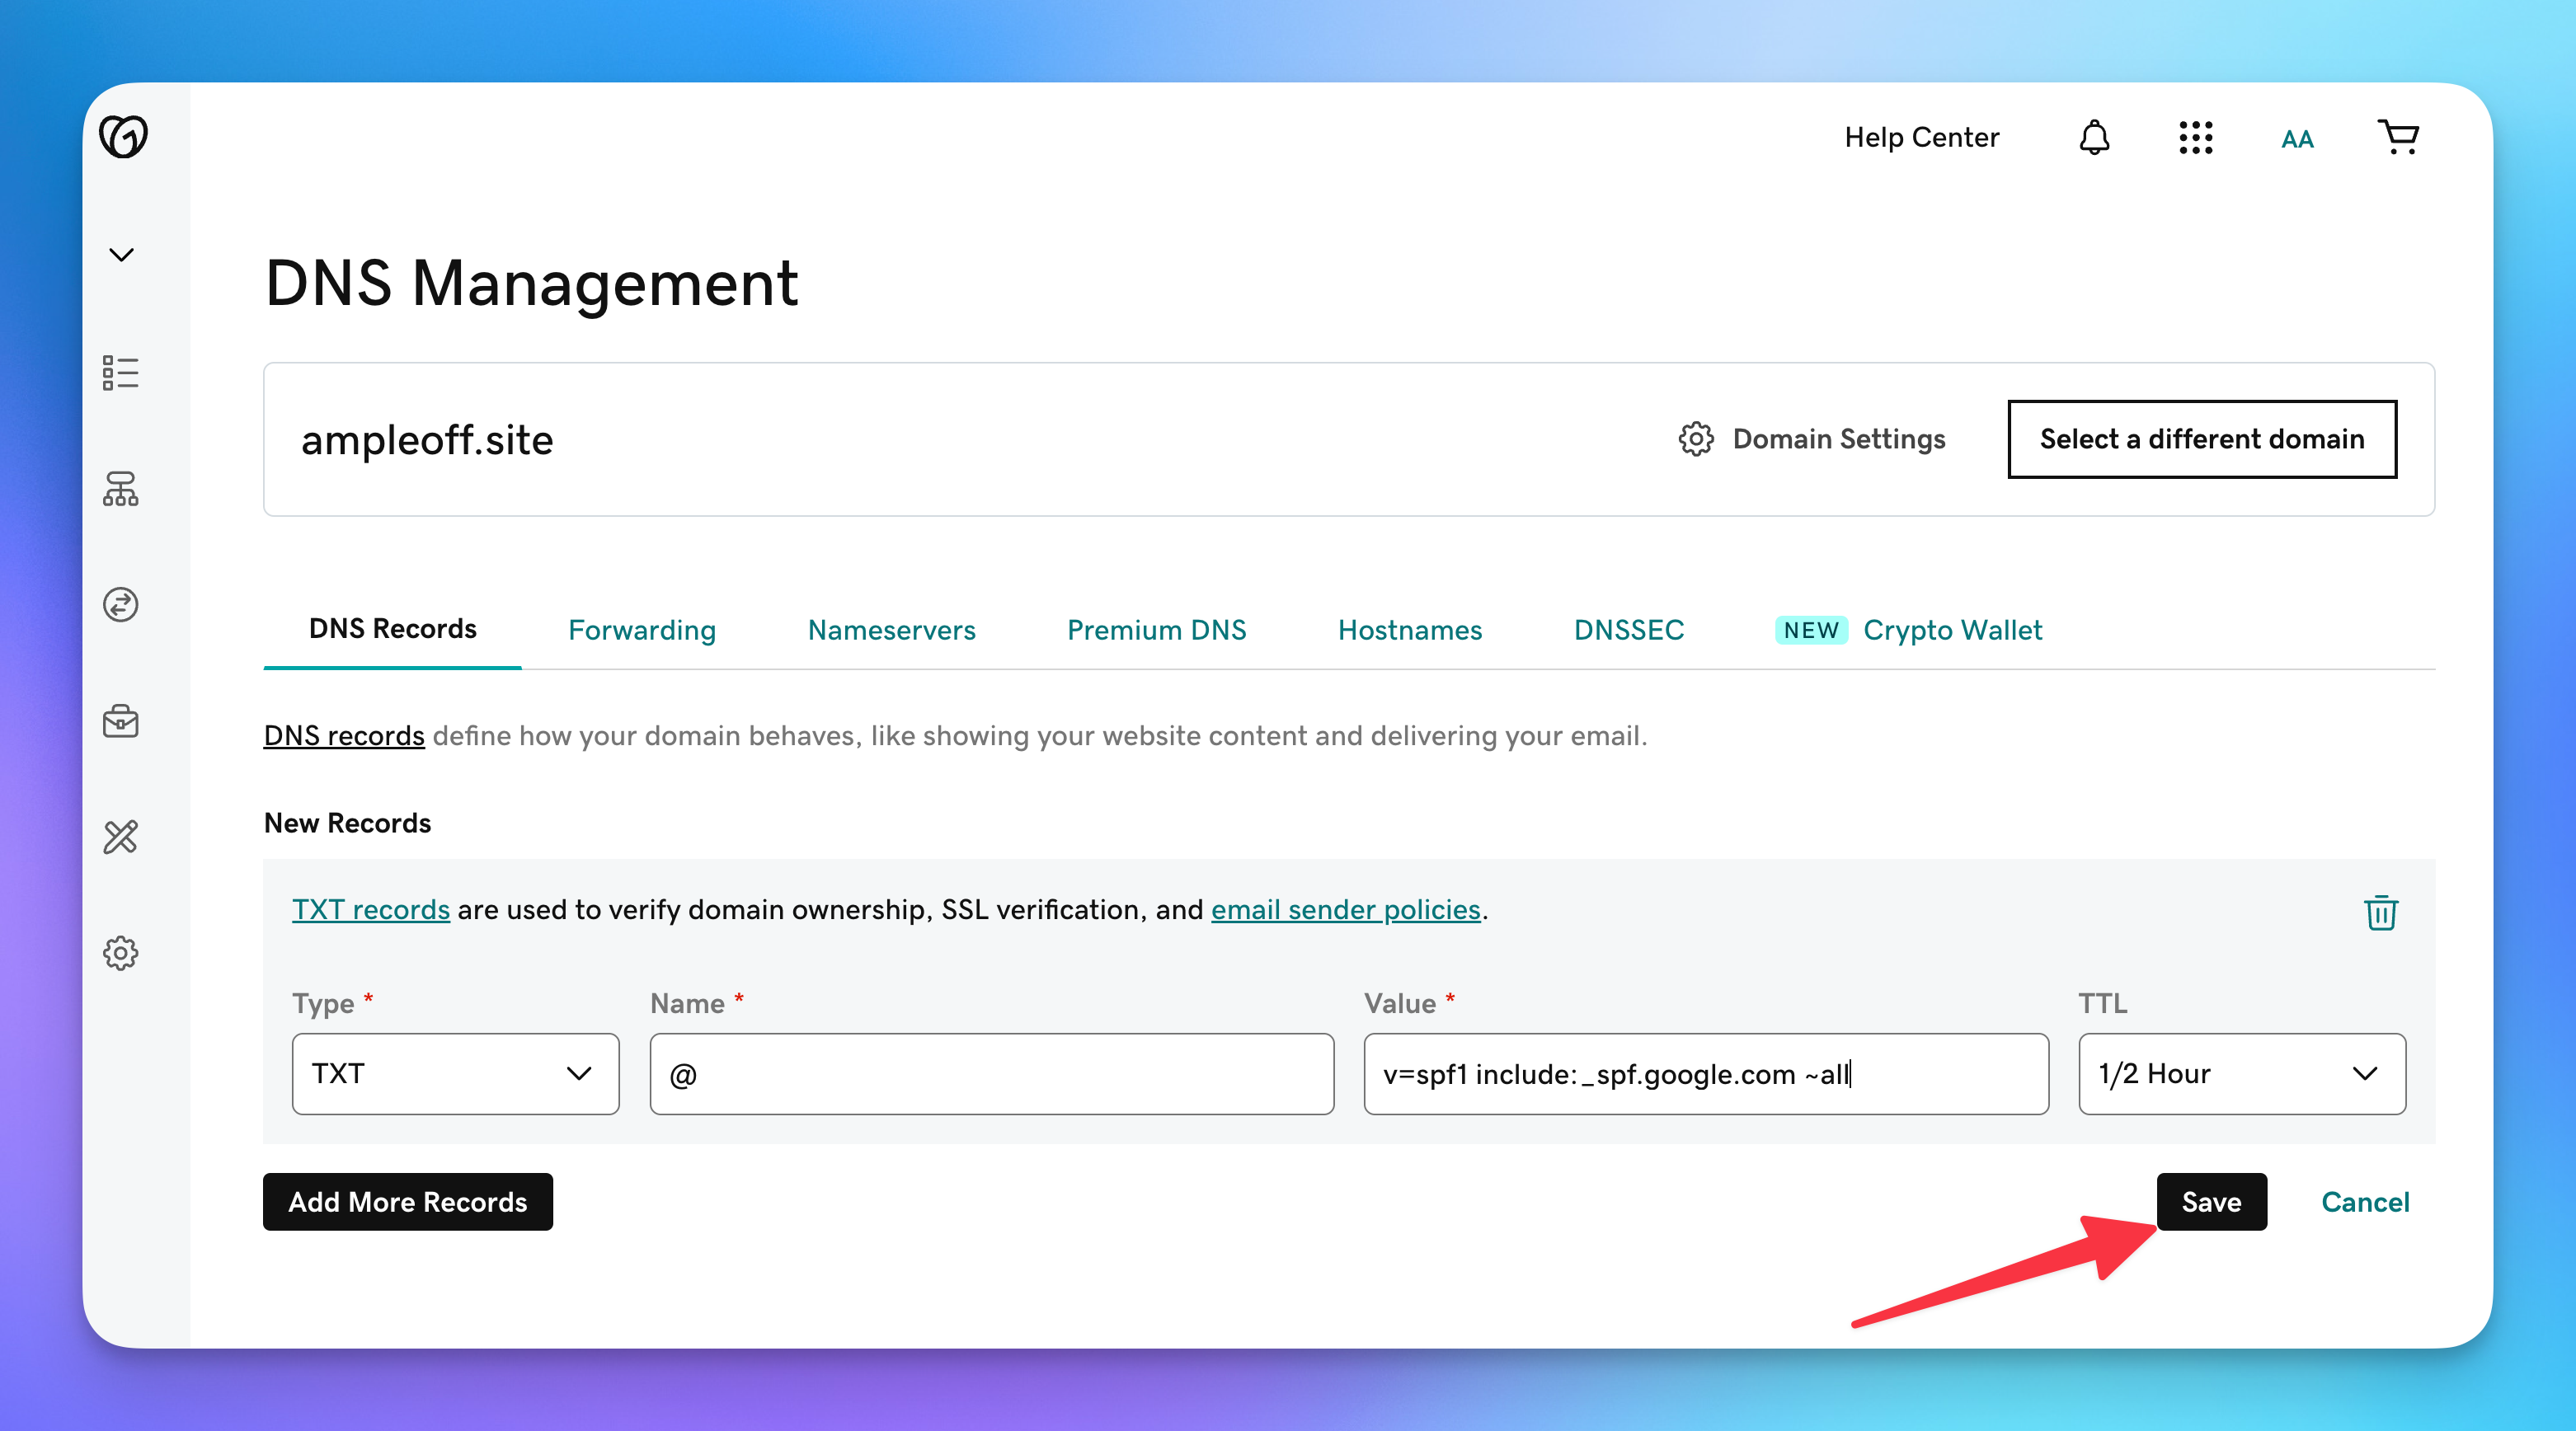This screenshot has width=2576, height=1431.
Task: Open the list view sidebar icon
Action: (120, 373)
